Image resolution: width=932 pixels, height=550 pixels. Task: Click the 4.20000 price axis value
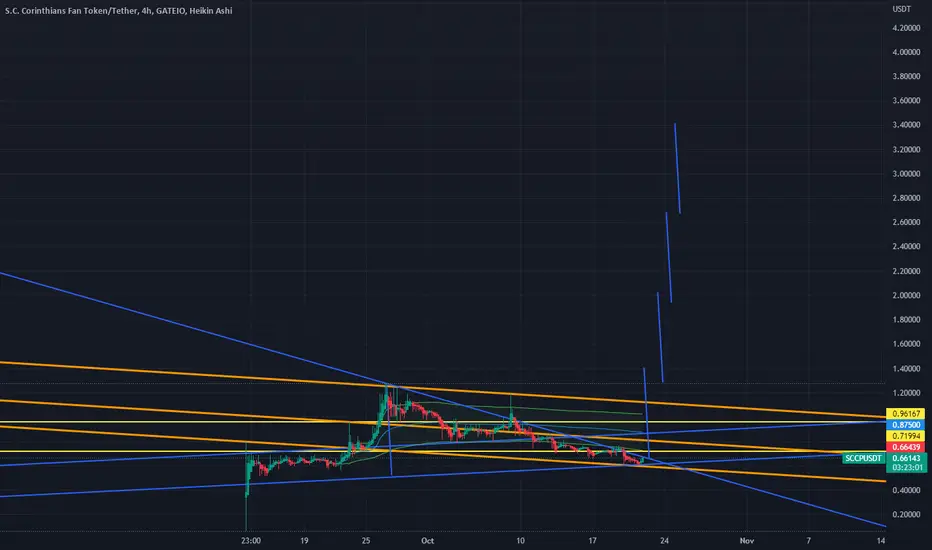tap(906, 28)
